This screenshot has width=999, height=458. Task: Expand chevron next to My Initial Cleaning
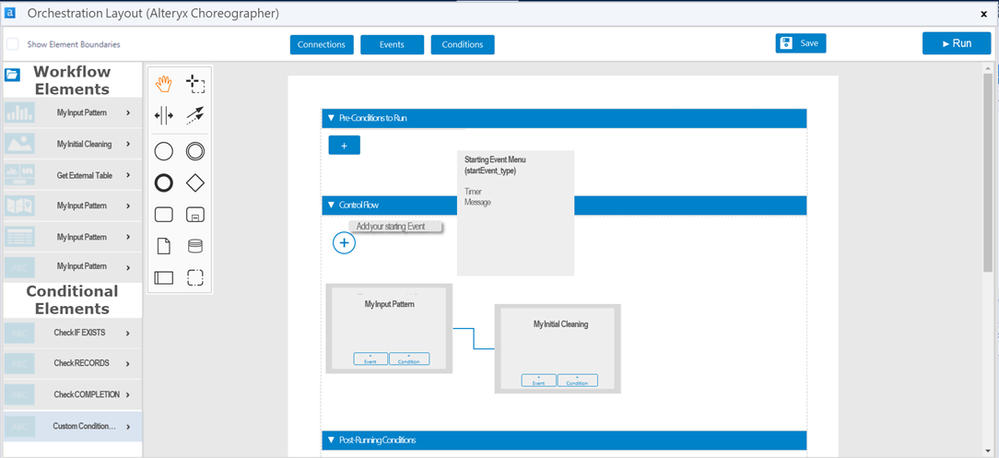128,144
